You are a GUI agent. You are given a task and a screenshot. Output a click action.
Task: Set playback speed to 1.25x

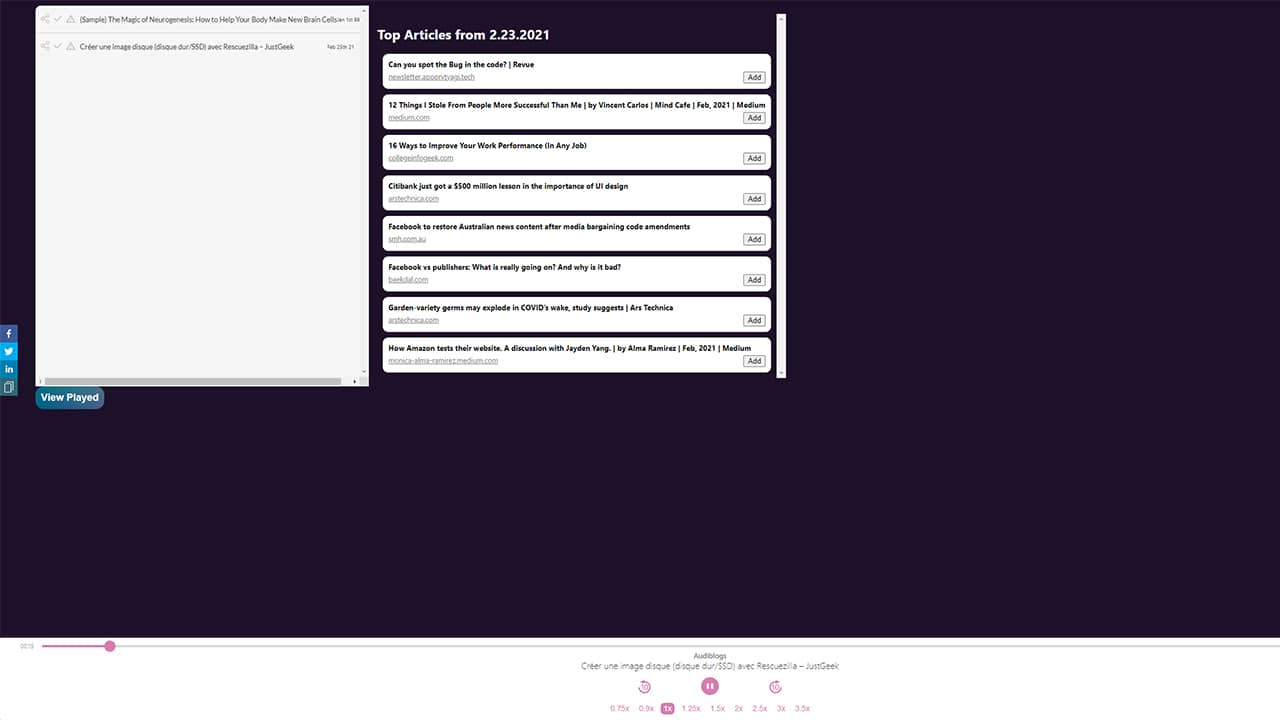[x=691, y=708]
